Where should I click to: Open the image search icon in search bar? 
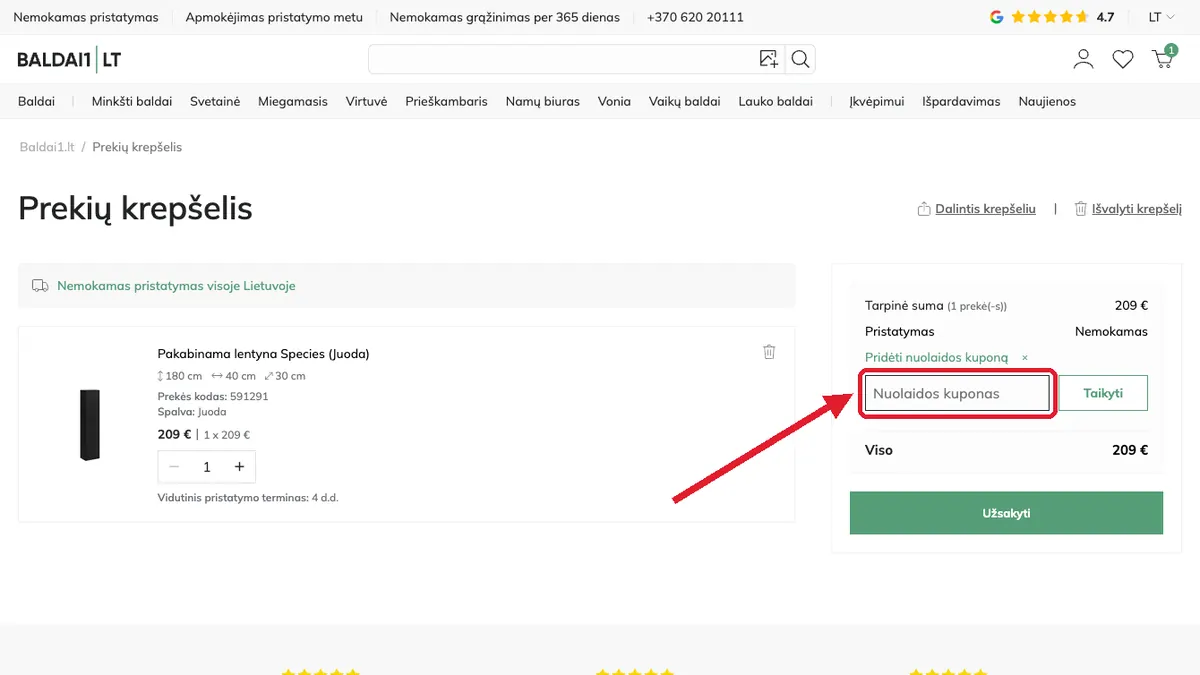[x=768, y=59]
